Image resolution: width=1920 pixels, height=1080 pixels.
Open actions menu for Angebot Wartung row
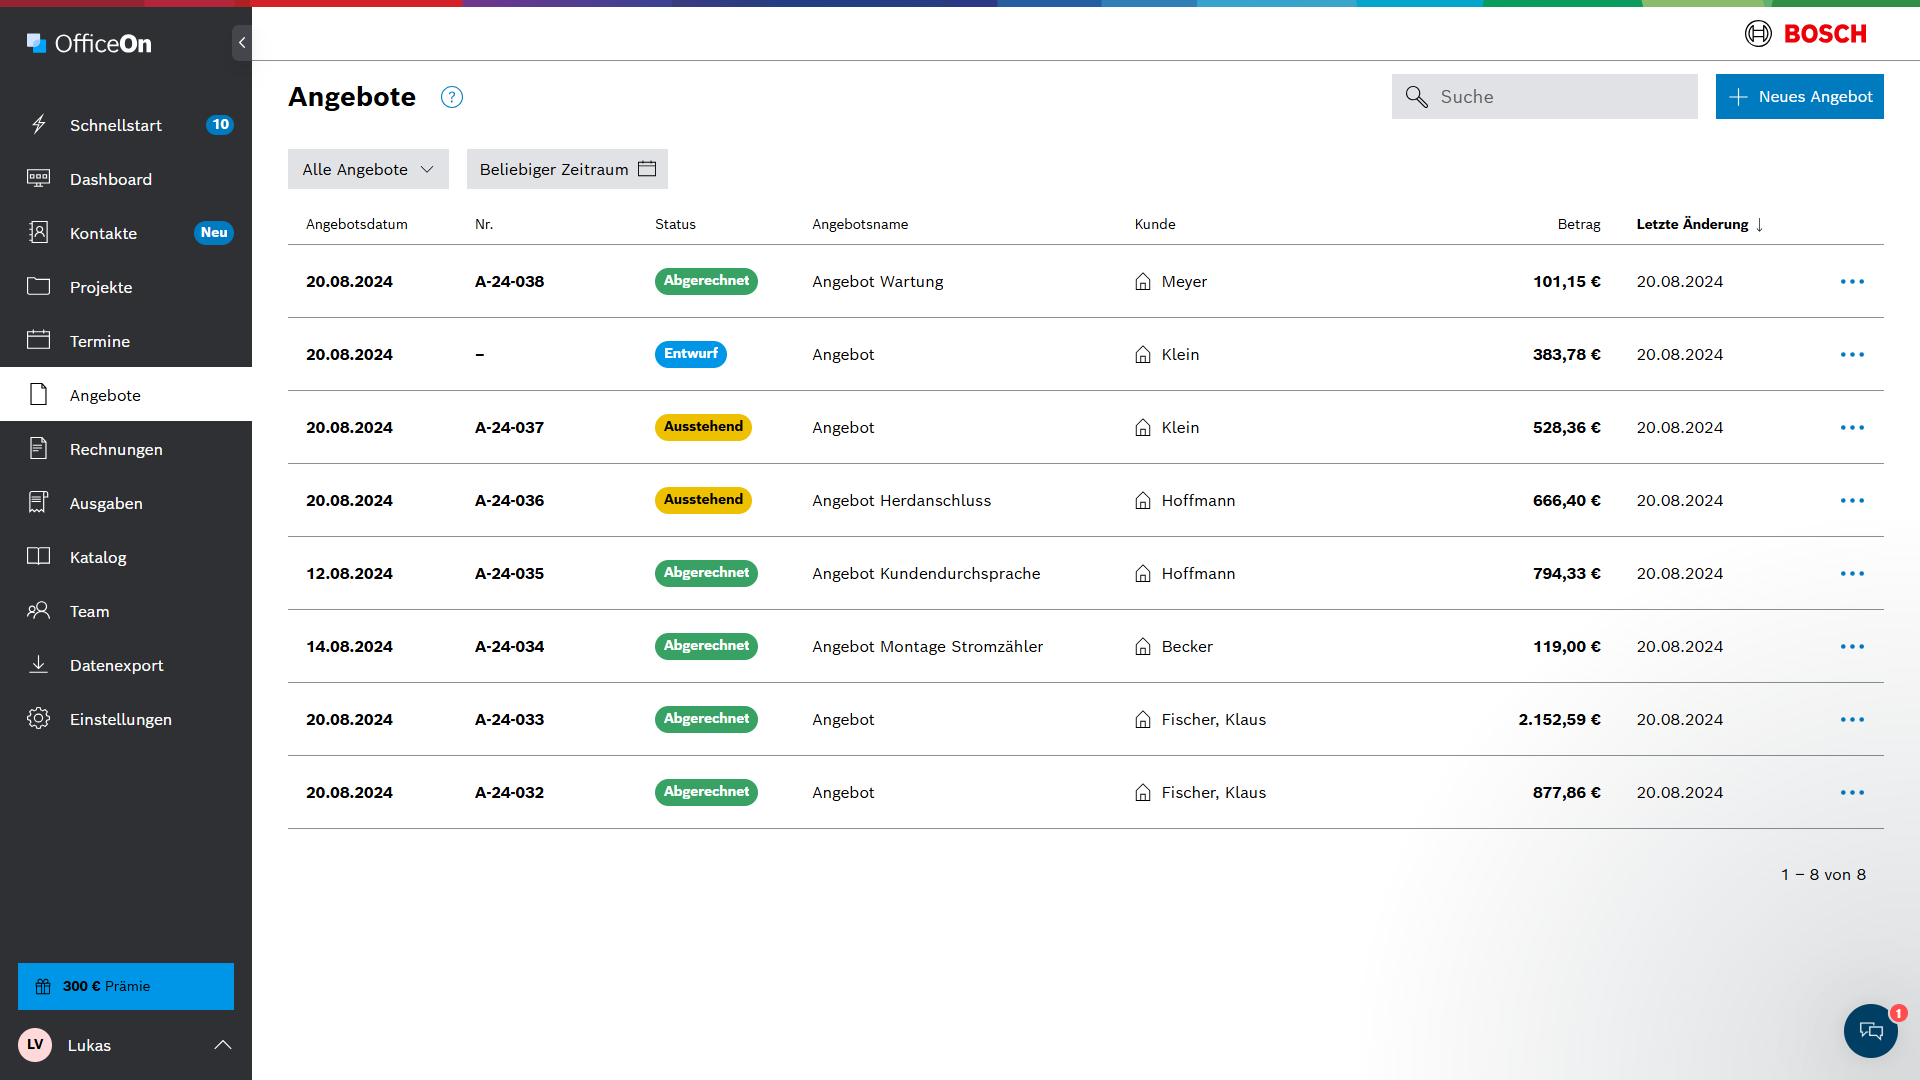click(x=1852, y=281)
